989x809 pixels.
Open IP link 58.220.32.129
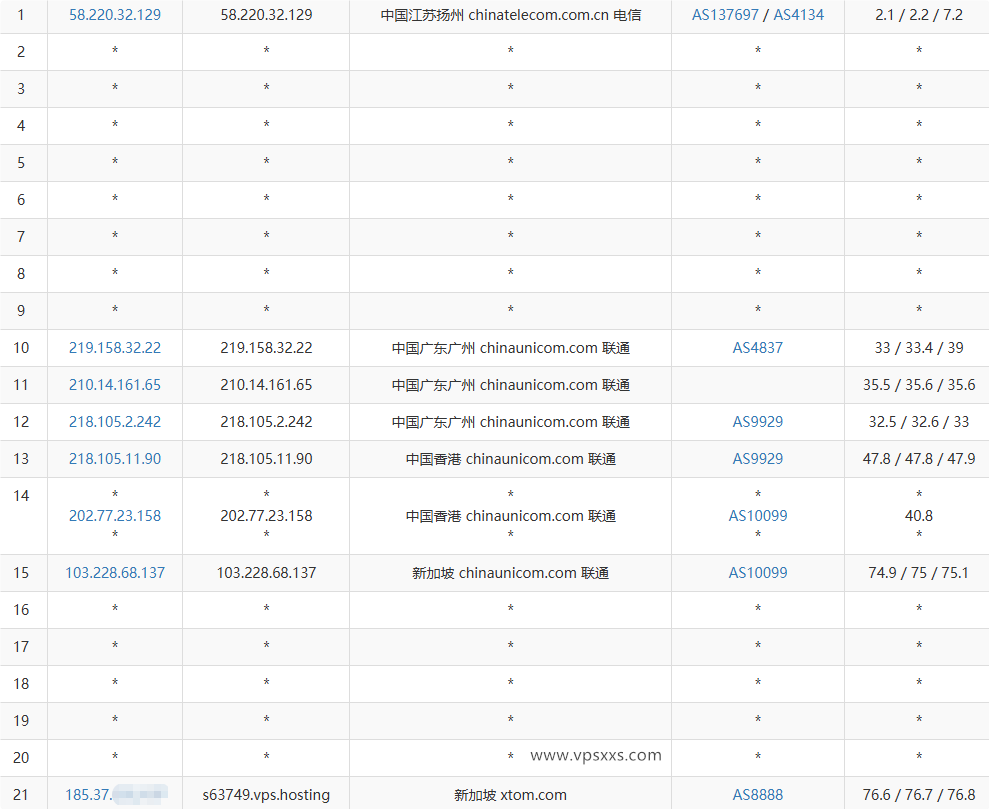coord(115,15)
